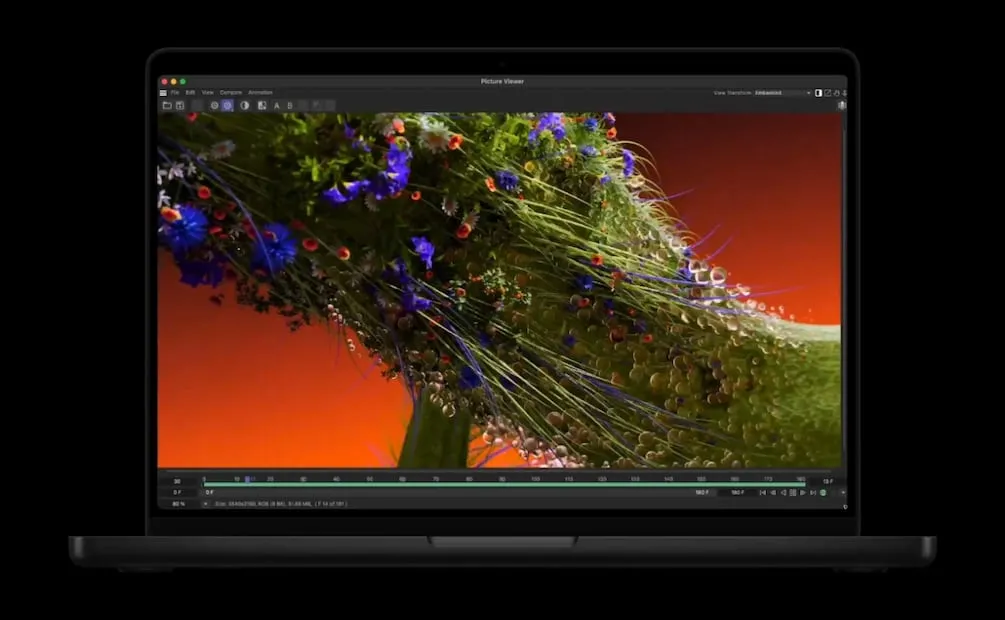This screenshot has width=1005, height=620.
Task: Open the View menu
Action: [x=208, y=92]
